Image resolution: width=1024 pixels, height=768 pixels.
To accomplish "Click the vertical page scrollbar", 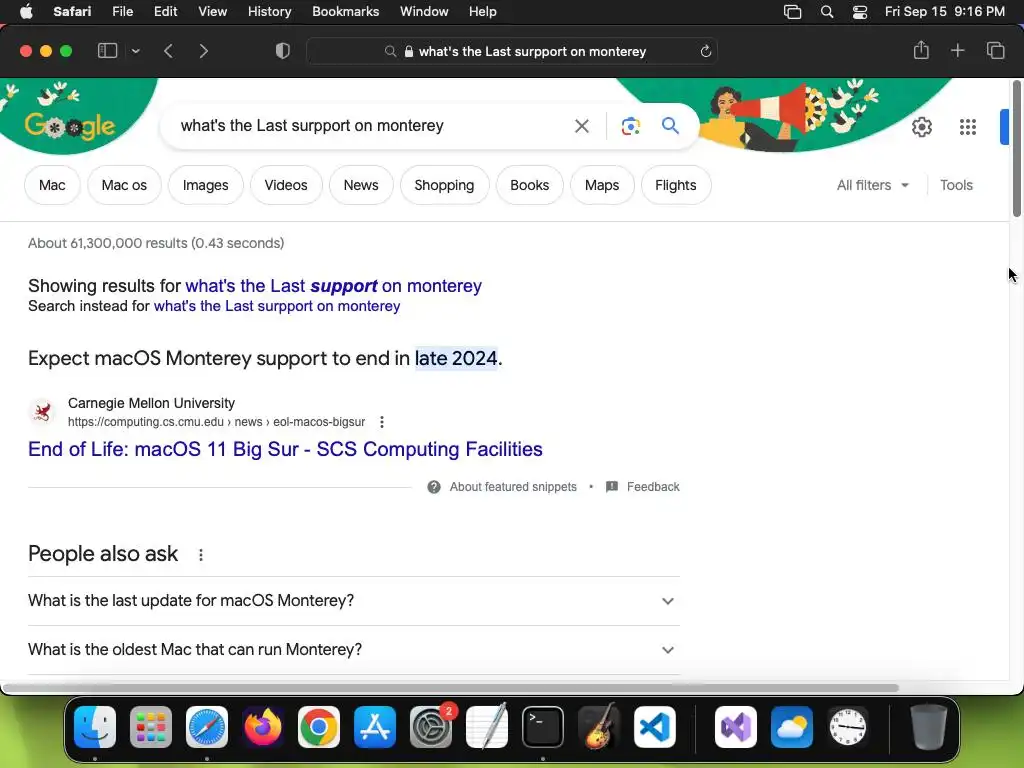I will [1017, 149].
